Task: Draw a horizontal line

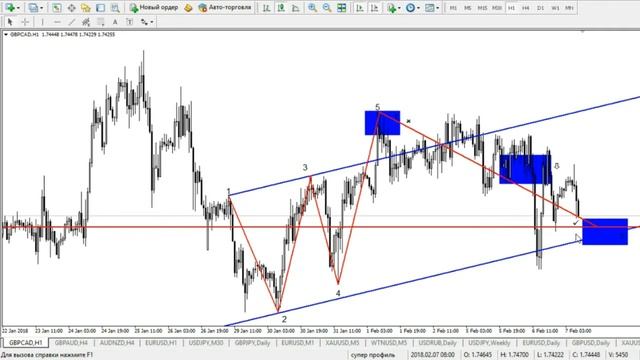Action: pyautogui.click(x=57, y=22)
